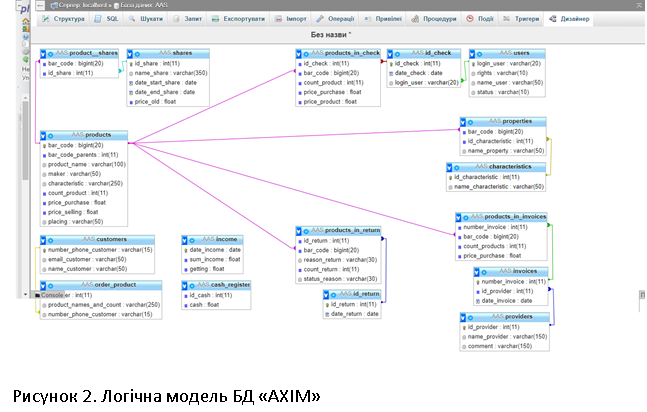Click the options gear icon on customers table

click(x=50, y=240)
